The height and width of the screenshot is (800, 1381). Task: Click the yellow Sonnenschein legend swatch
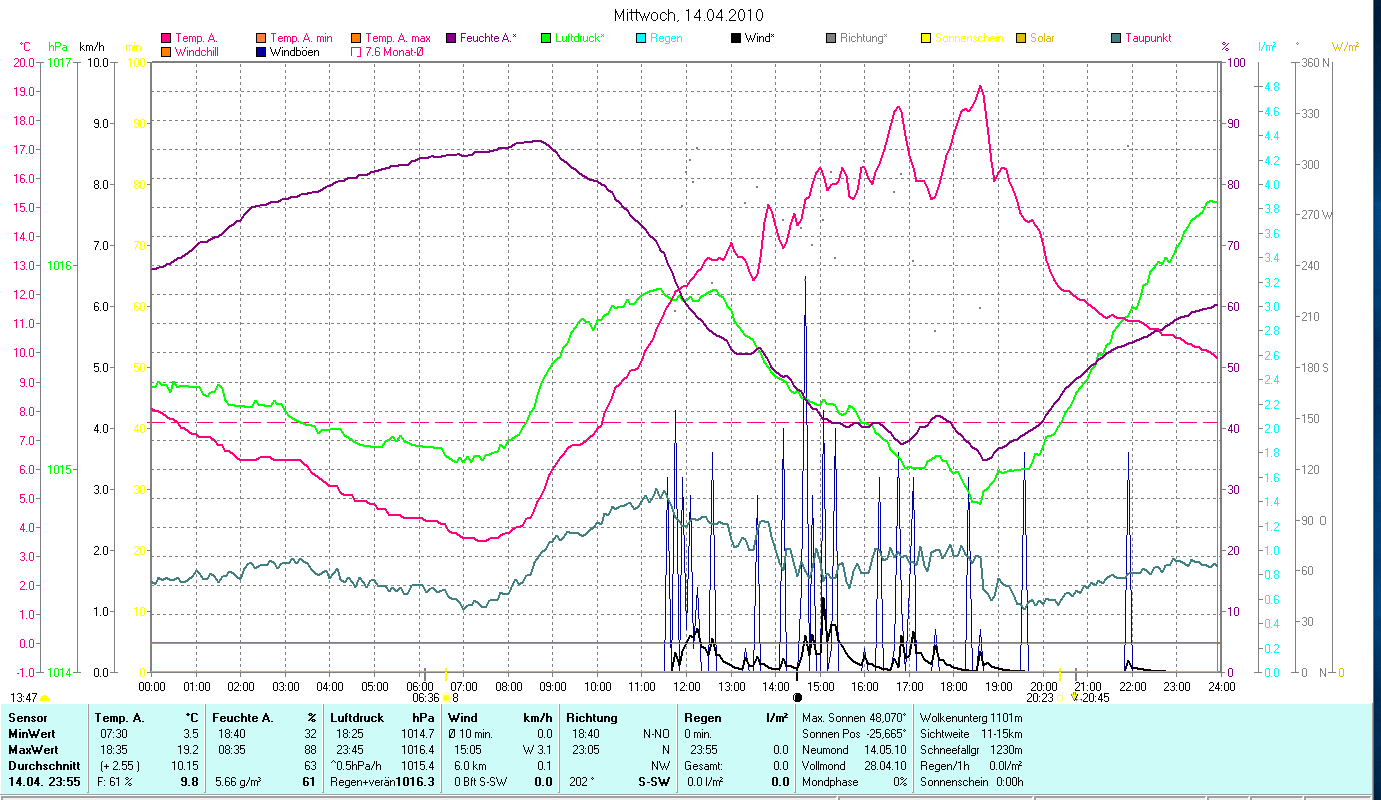point(926,38)
